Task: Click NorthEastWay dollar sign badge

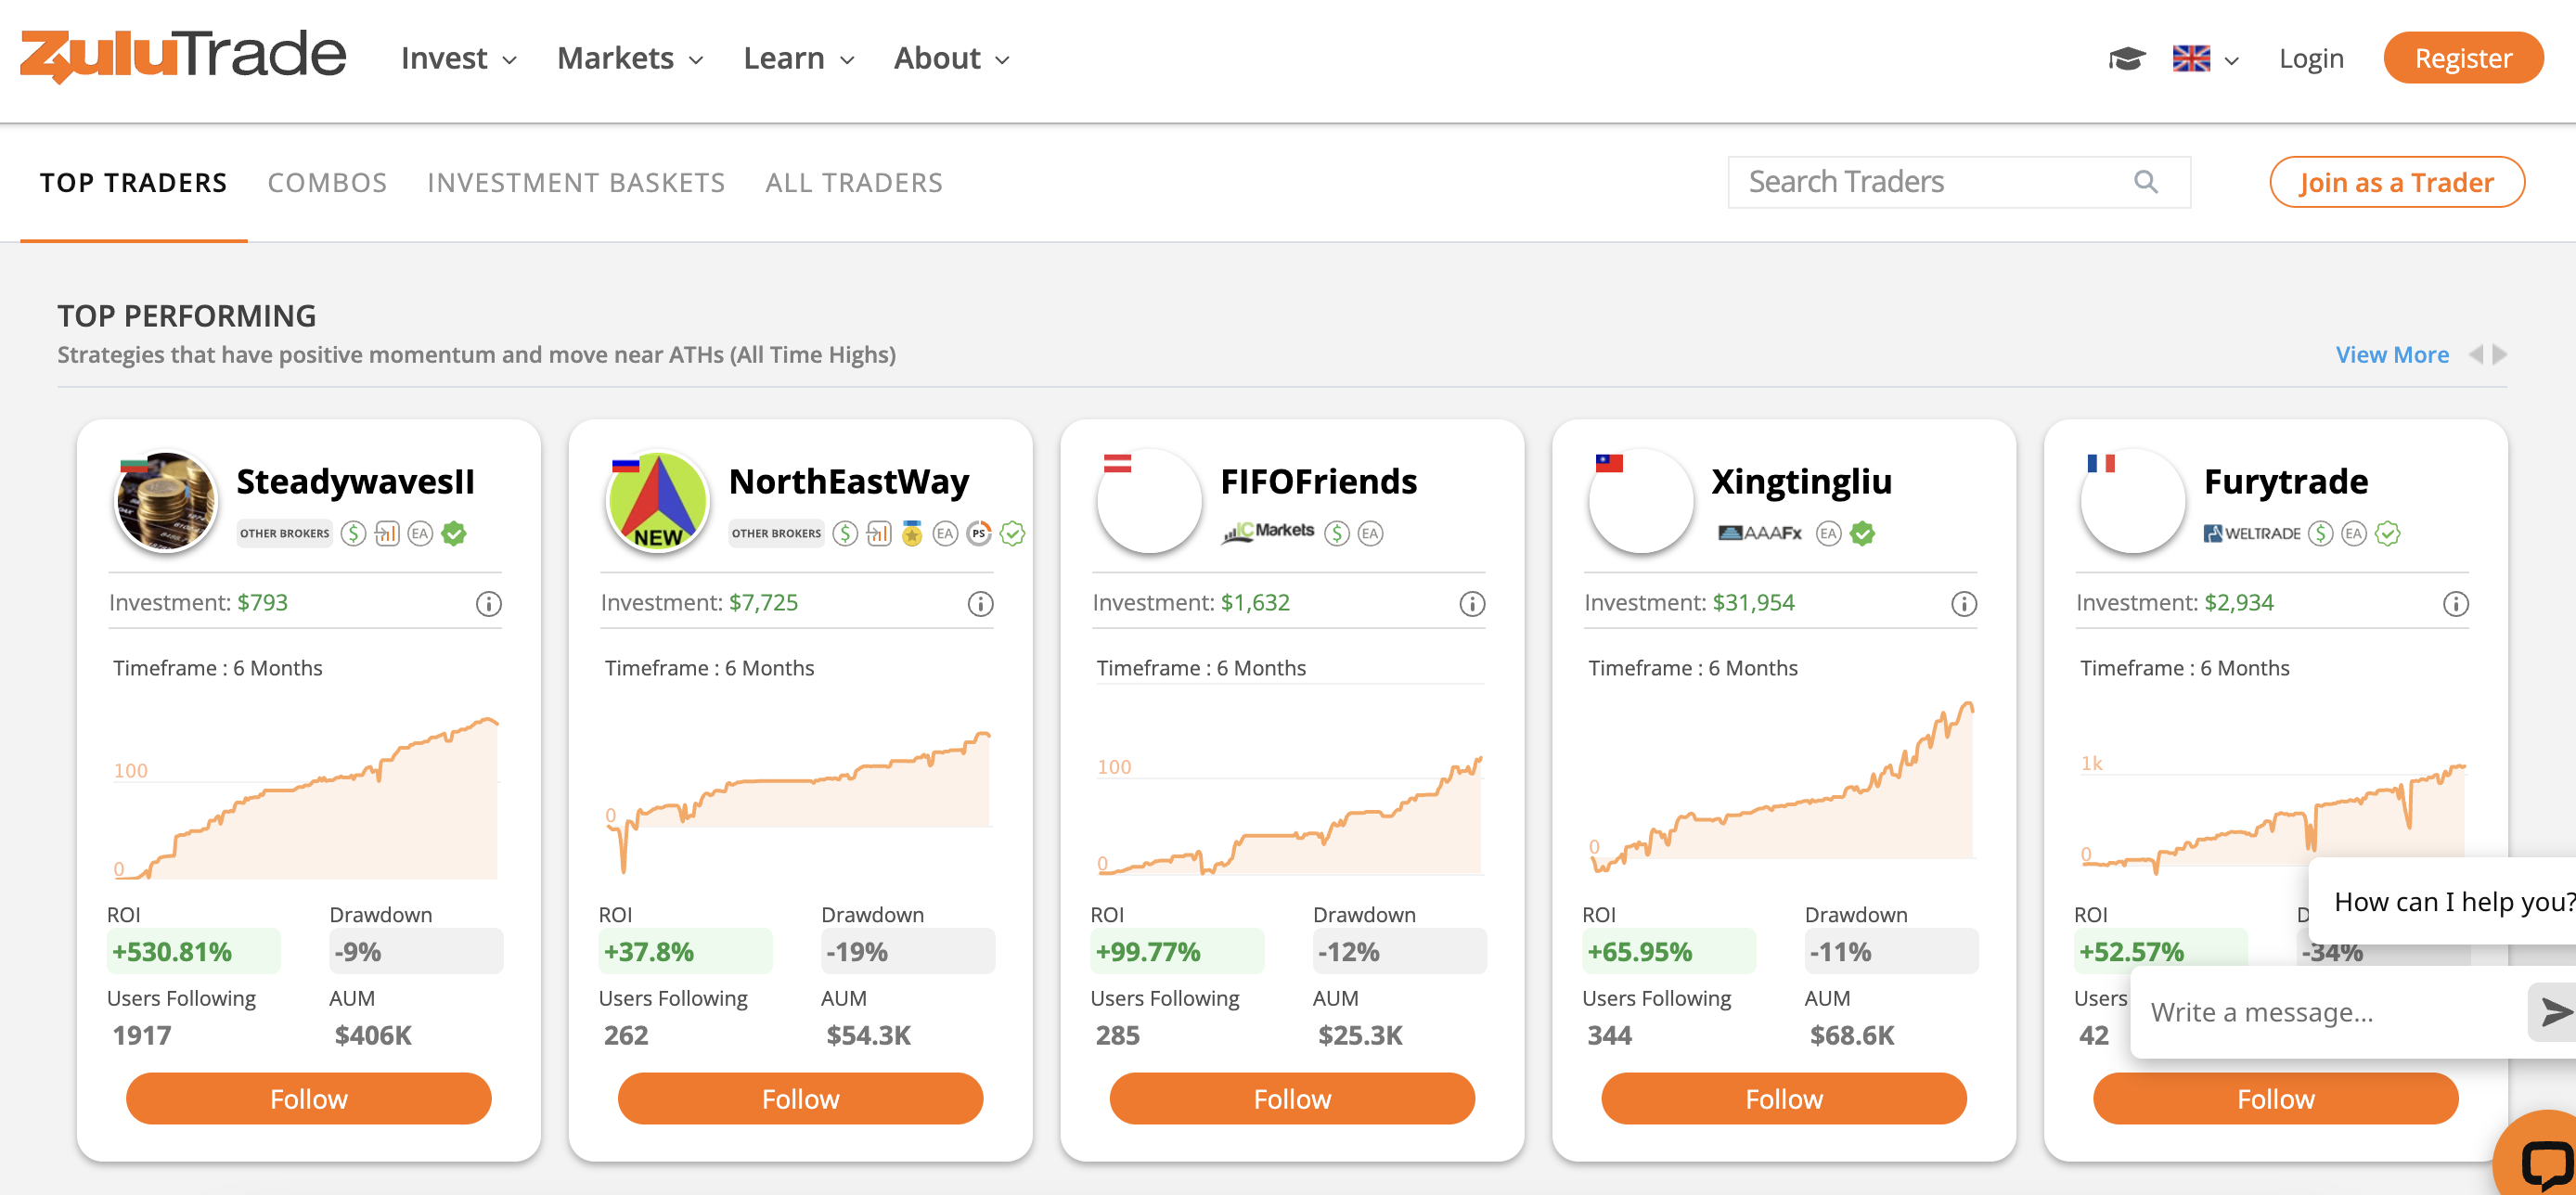Action: [845, 533]
